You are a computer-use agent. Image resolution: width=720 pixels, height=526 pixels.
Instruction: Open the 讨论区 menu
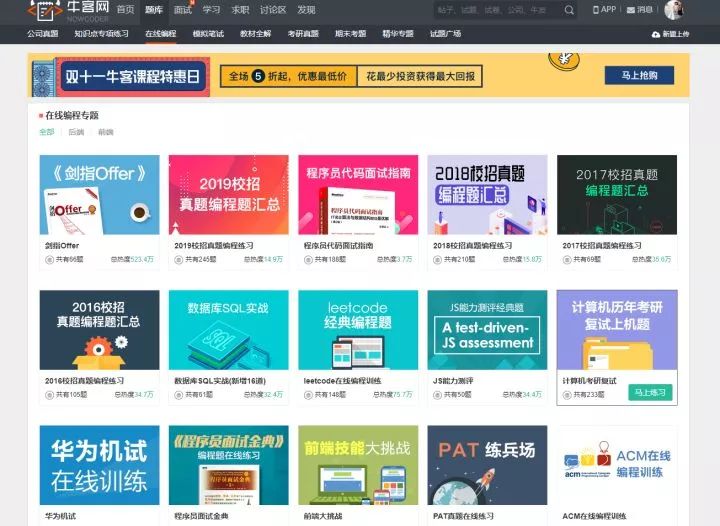273,10
